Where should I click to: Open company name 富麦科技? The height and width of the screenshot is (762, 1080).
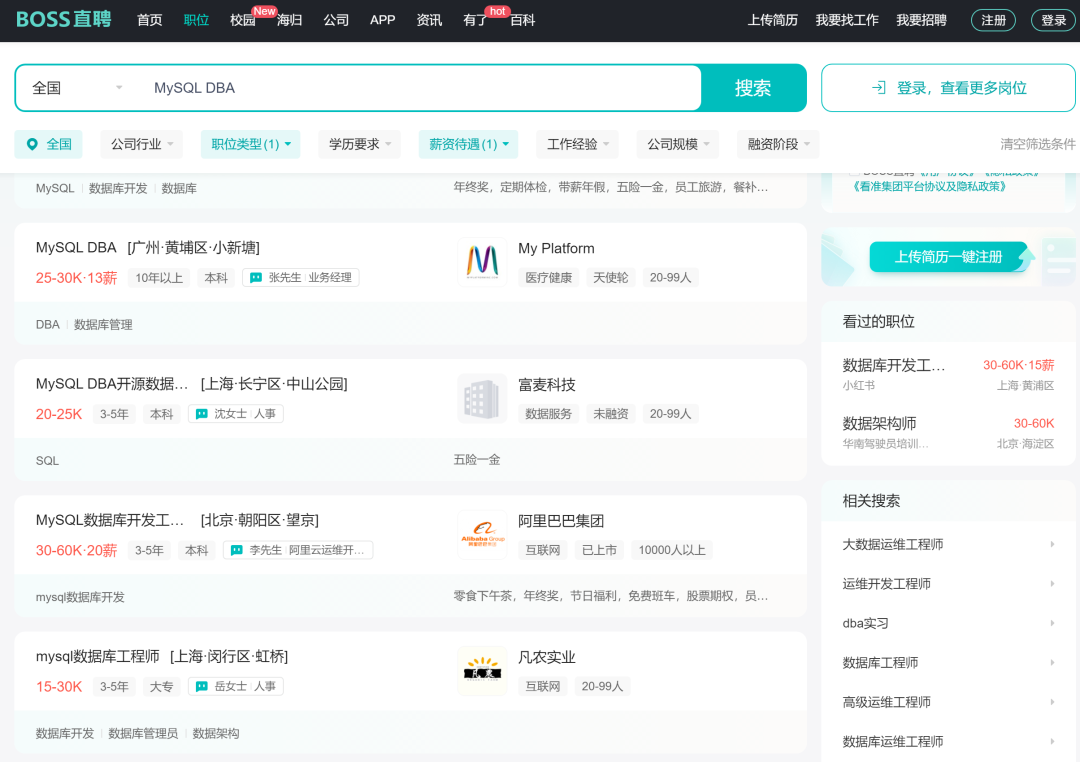click(x=546, y=384)
